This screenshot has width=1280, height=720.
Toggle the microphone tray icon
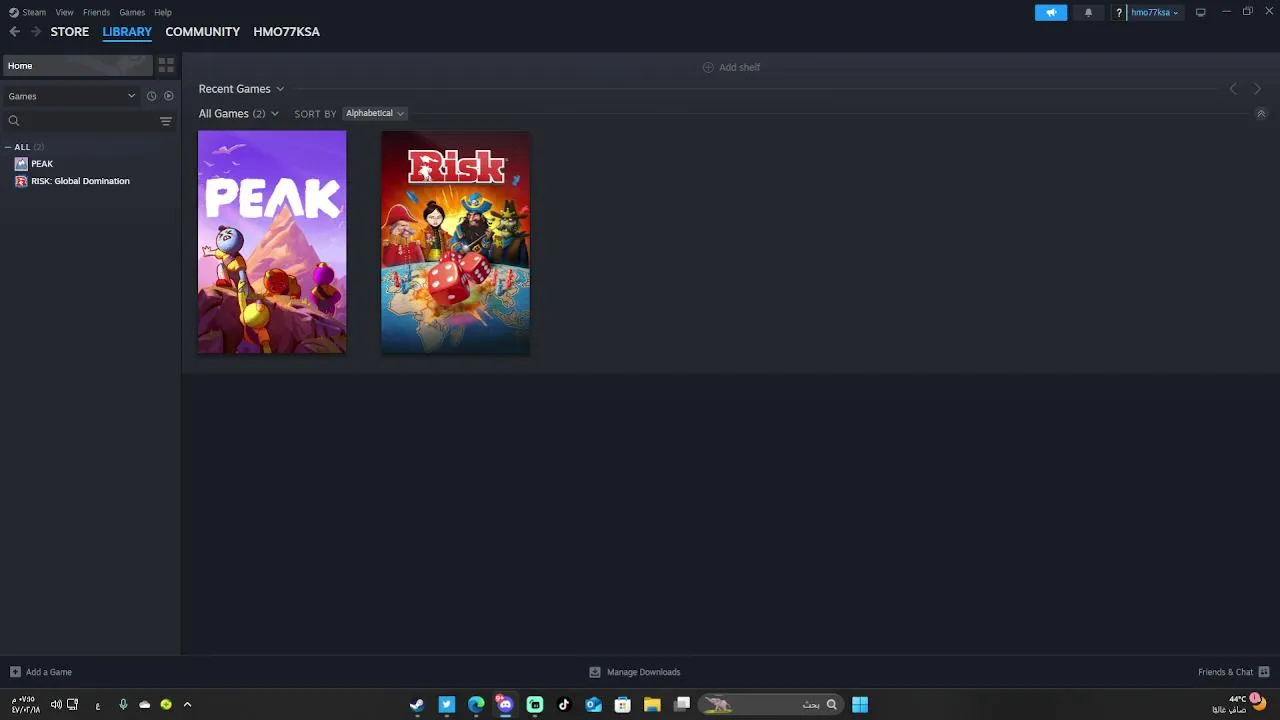click(x=123, y=705)
